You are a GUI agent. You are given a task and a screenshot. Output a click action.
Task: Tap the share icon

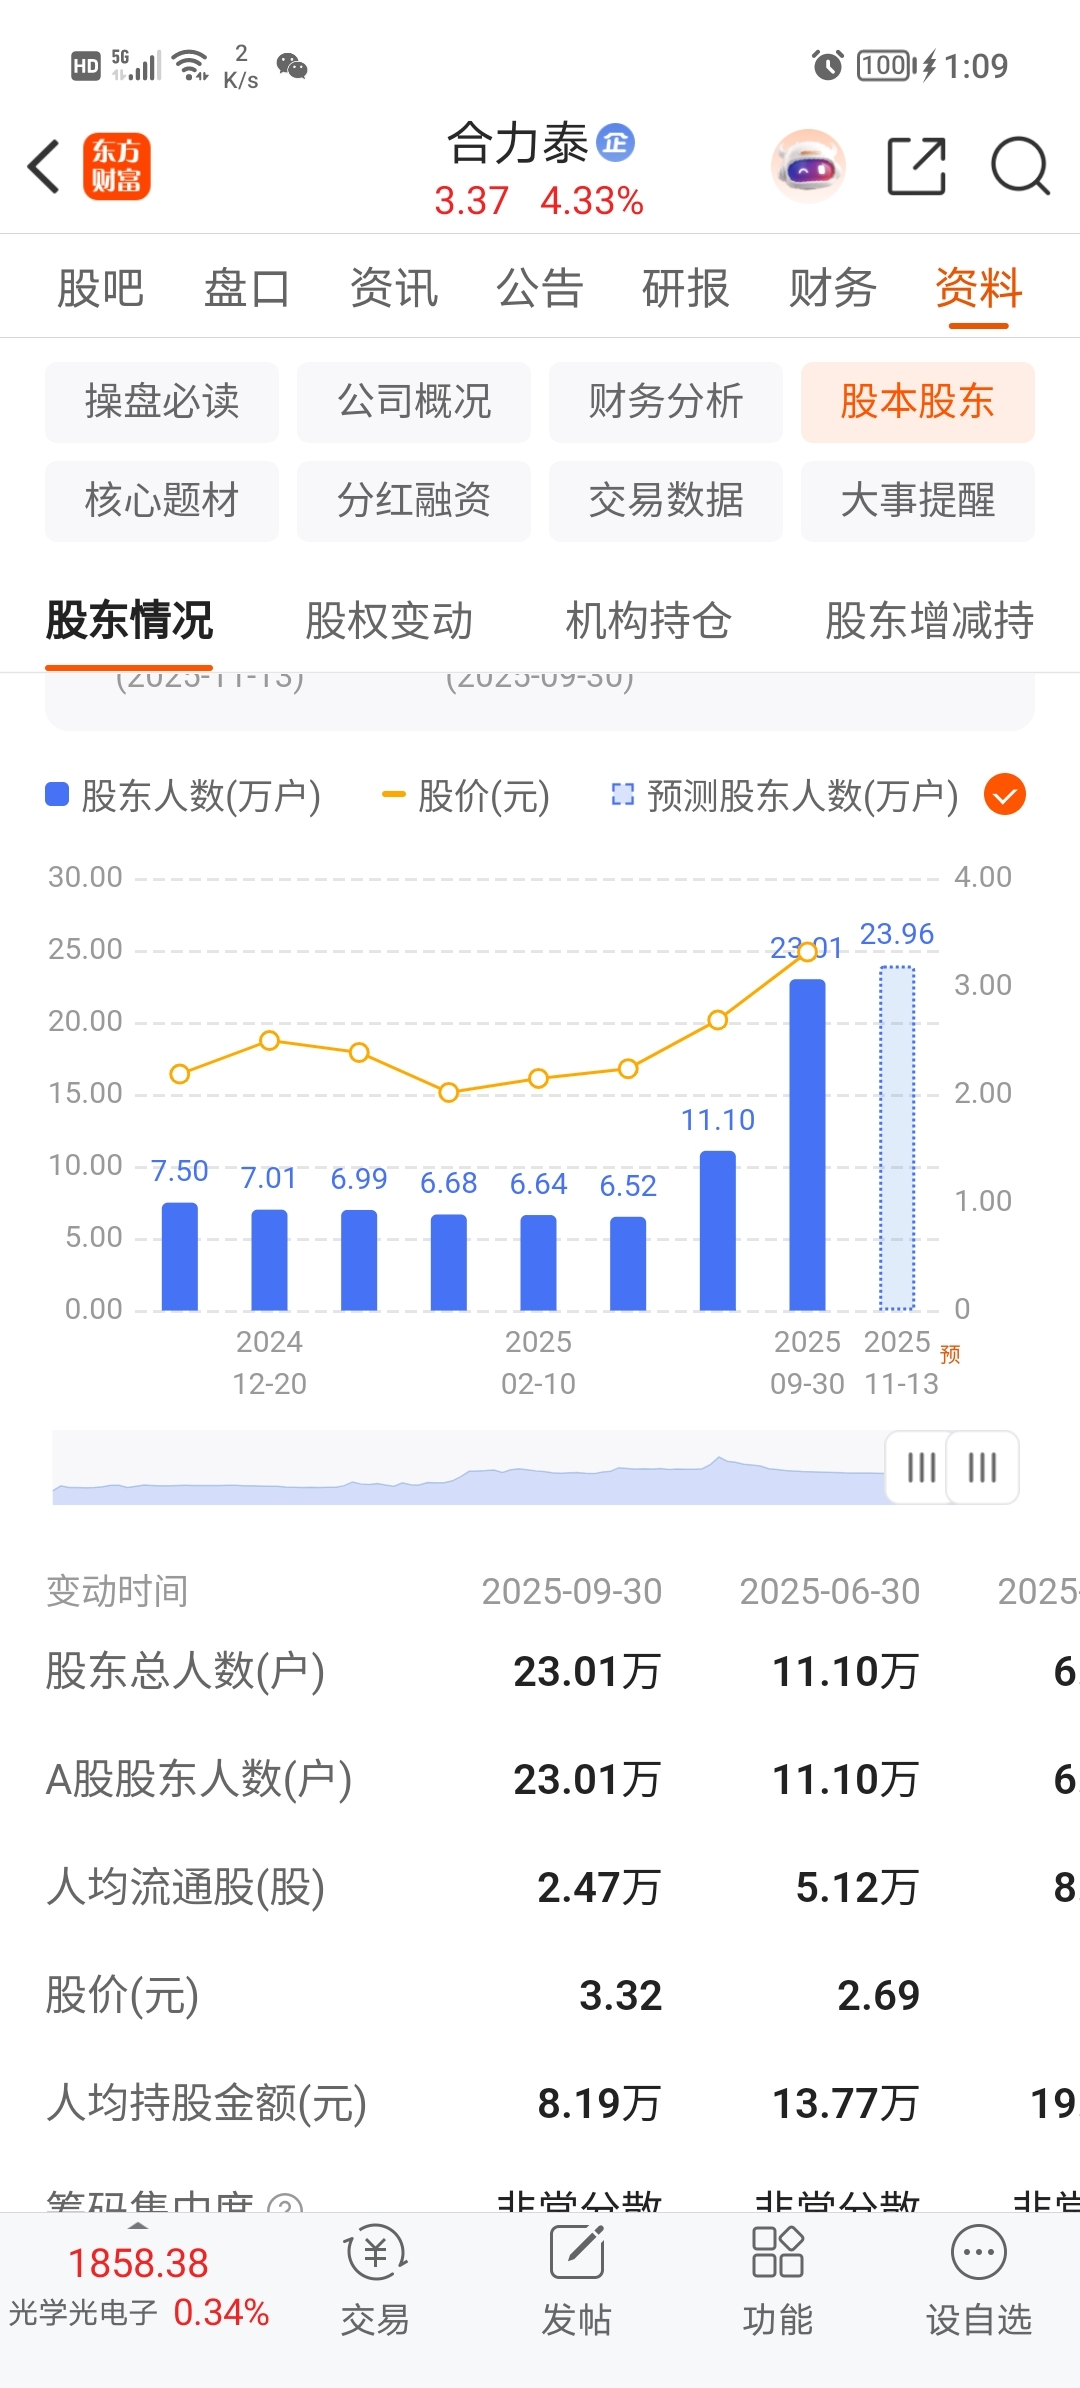(916, 166)
